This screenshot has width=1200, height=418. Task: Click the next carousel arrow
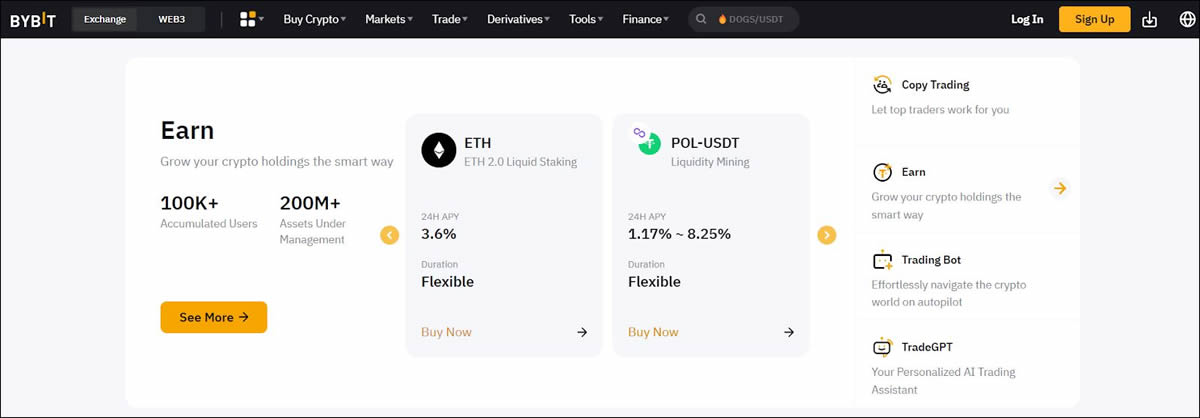point(826,235)
